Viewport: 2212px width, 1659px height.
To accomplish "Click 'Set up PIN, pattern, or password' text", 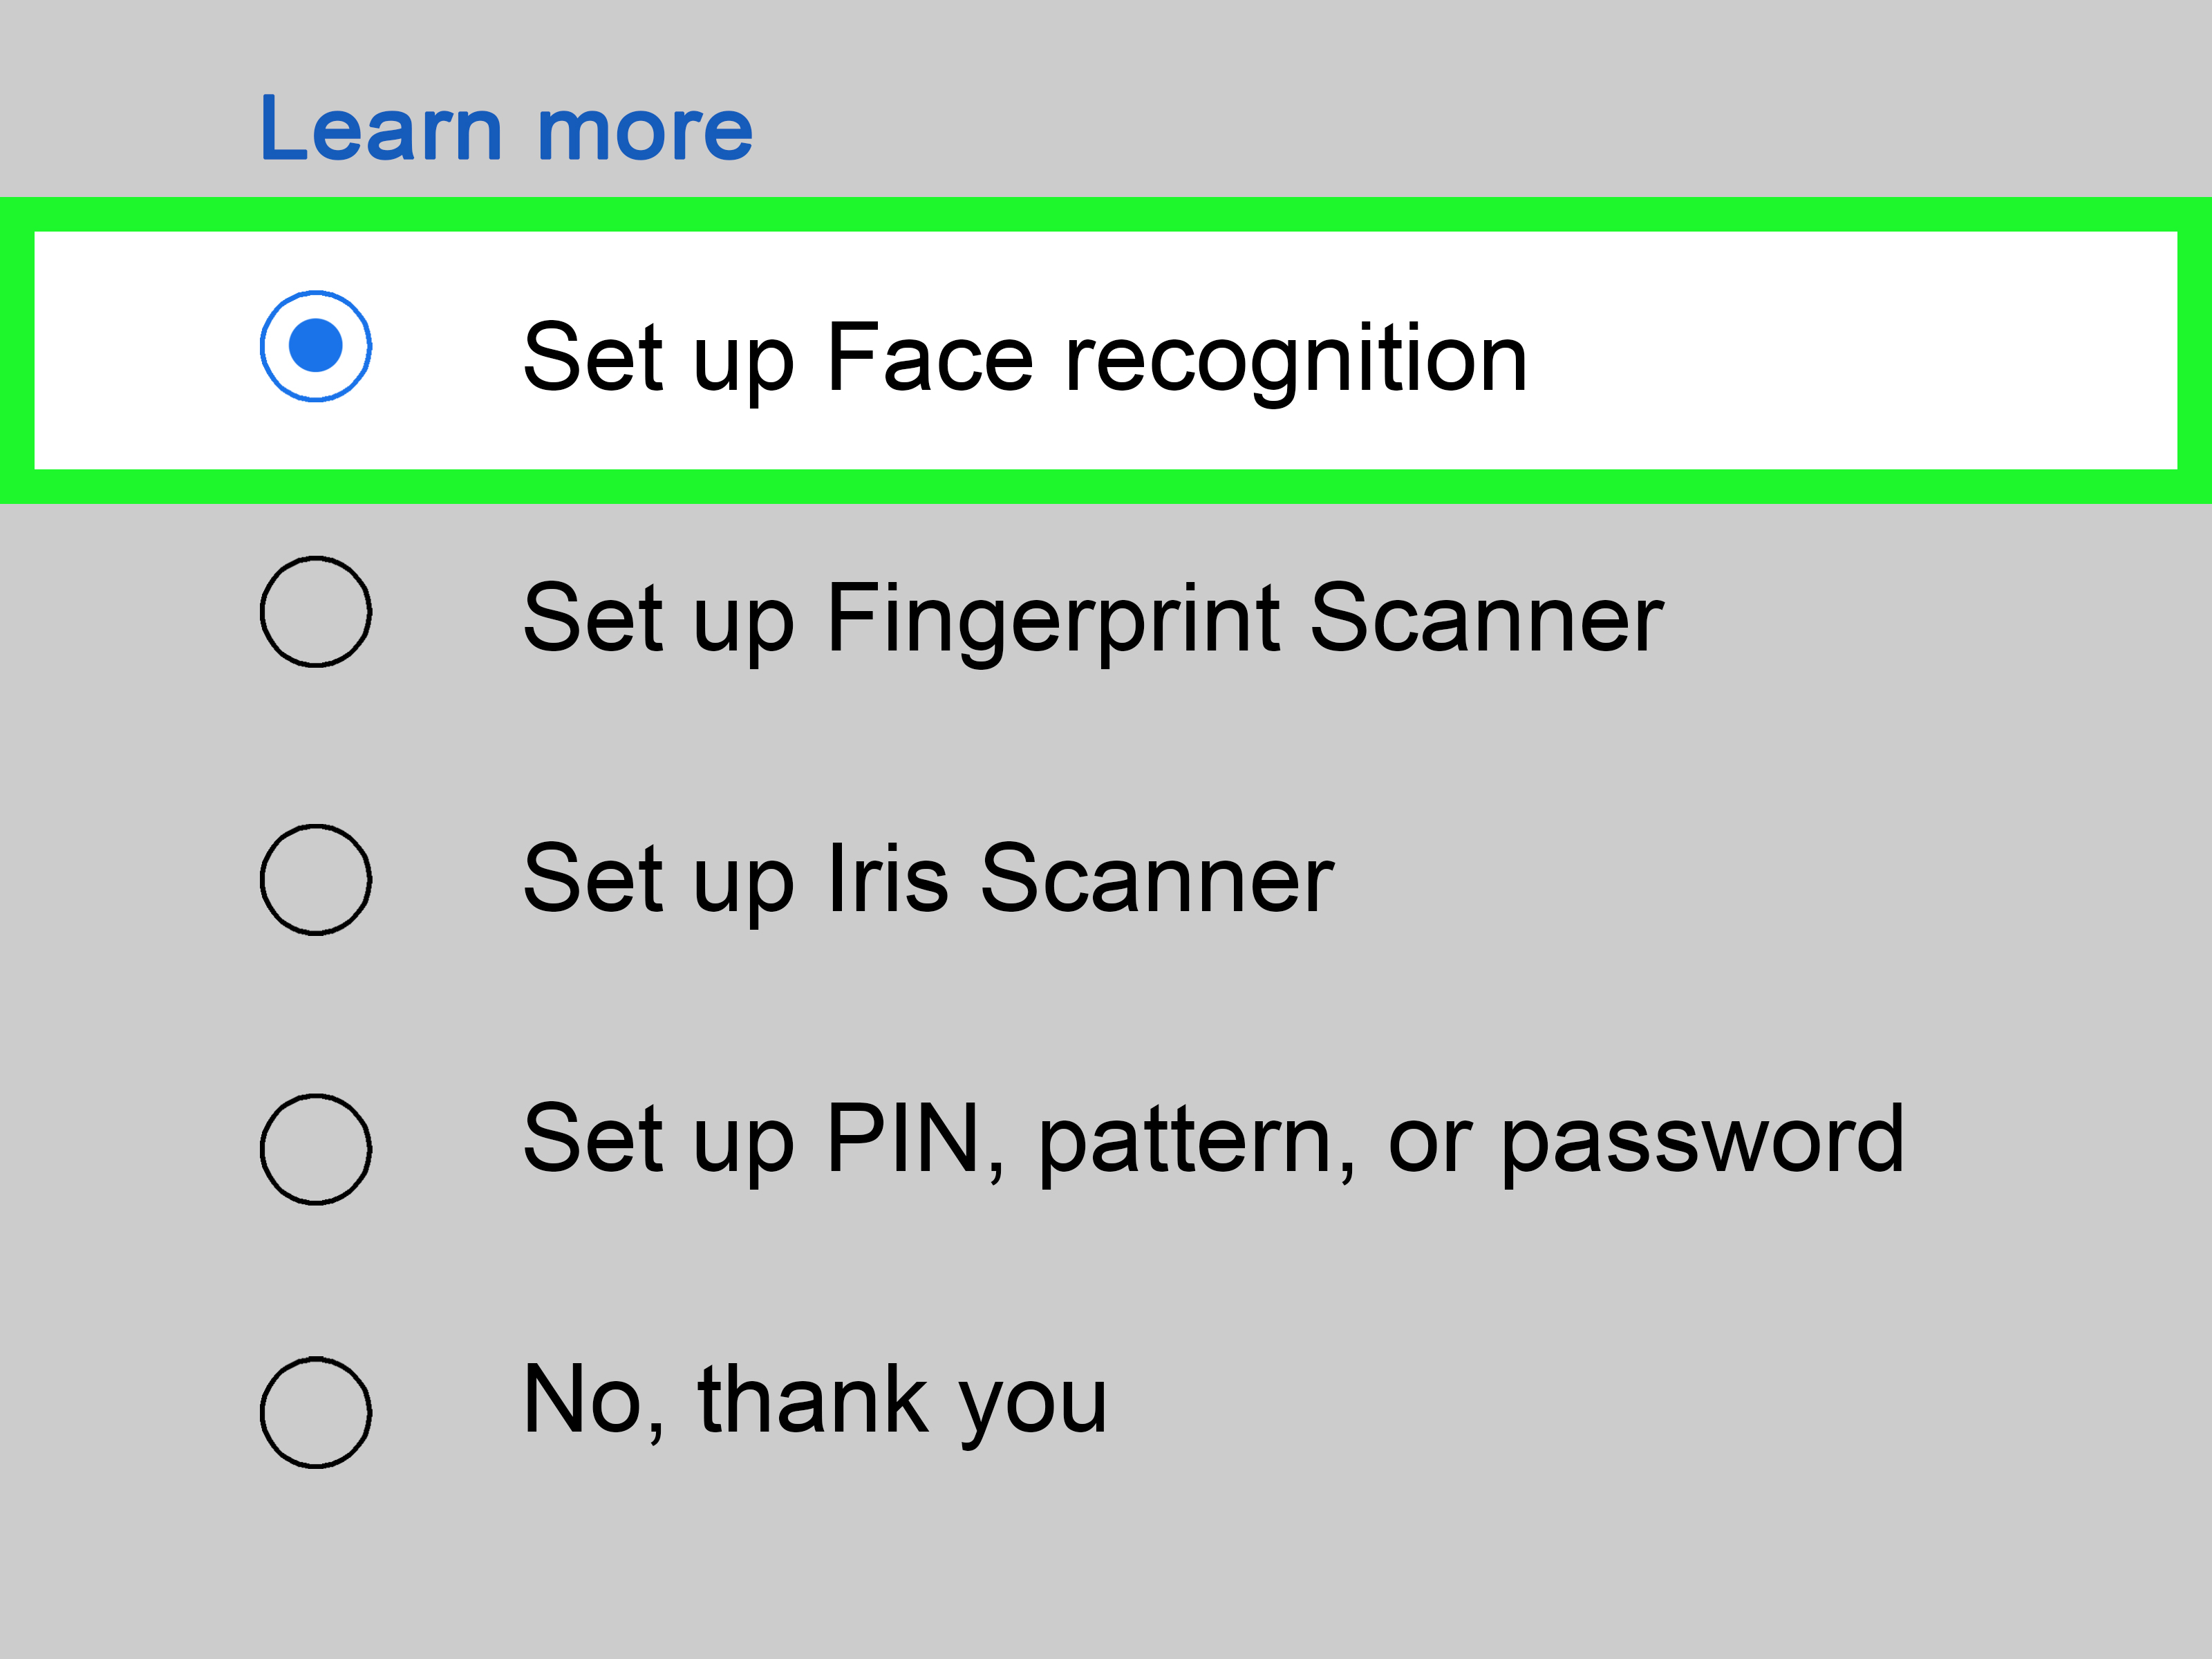I will click(1212, 1139).
